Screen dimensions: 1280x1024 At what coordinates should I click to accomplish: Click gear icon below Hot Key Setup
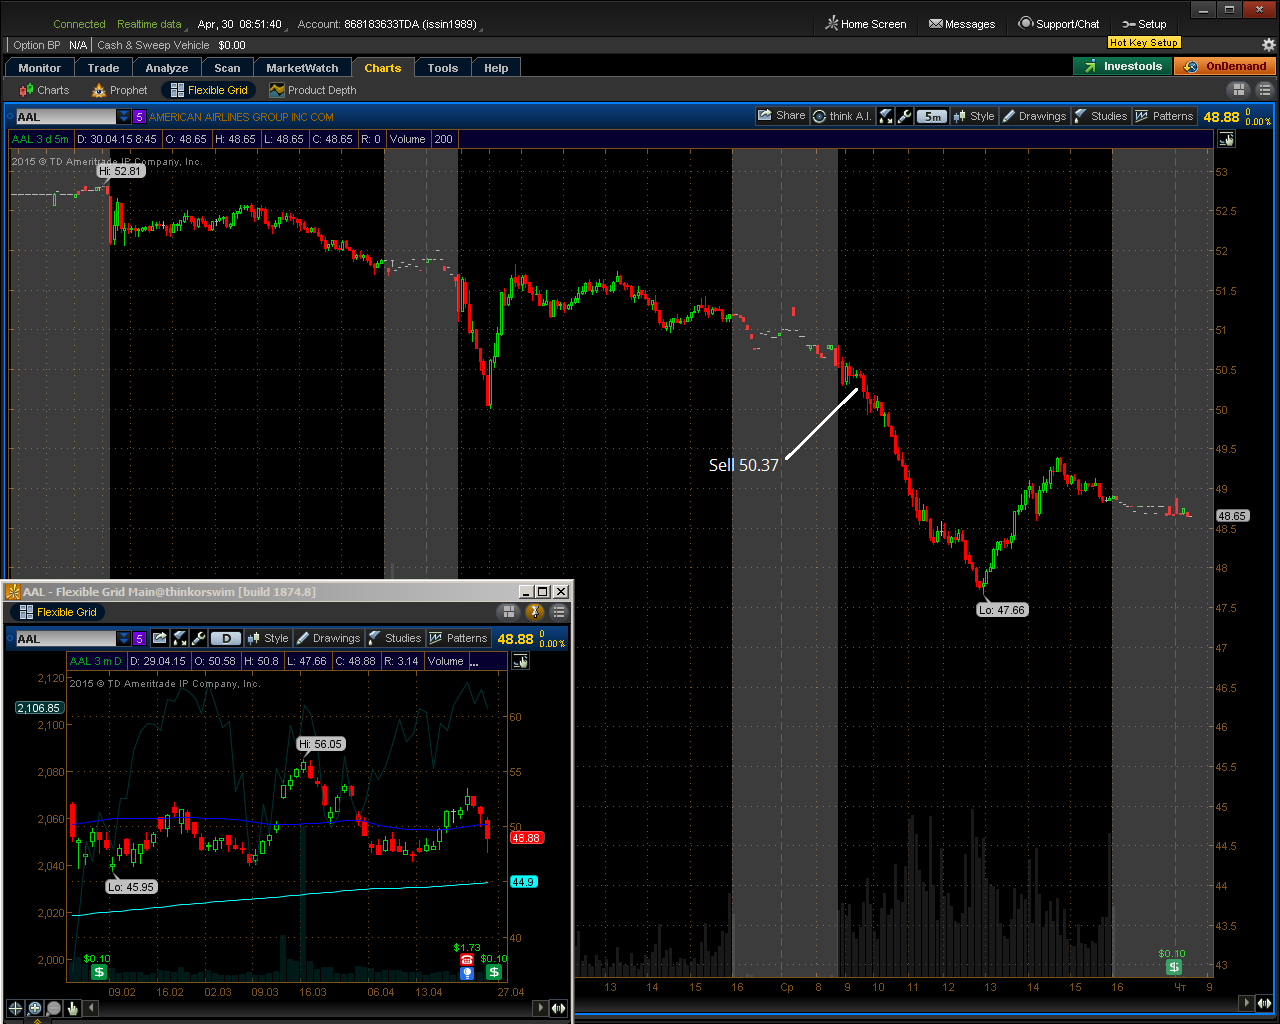click(x=1269, y=45)
